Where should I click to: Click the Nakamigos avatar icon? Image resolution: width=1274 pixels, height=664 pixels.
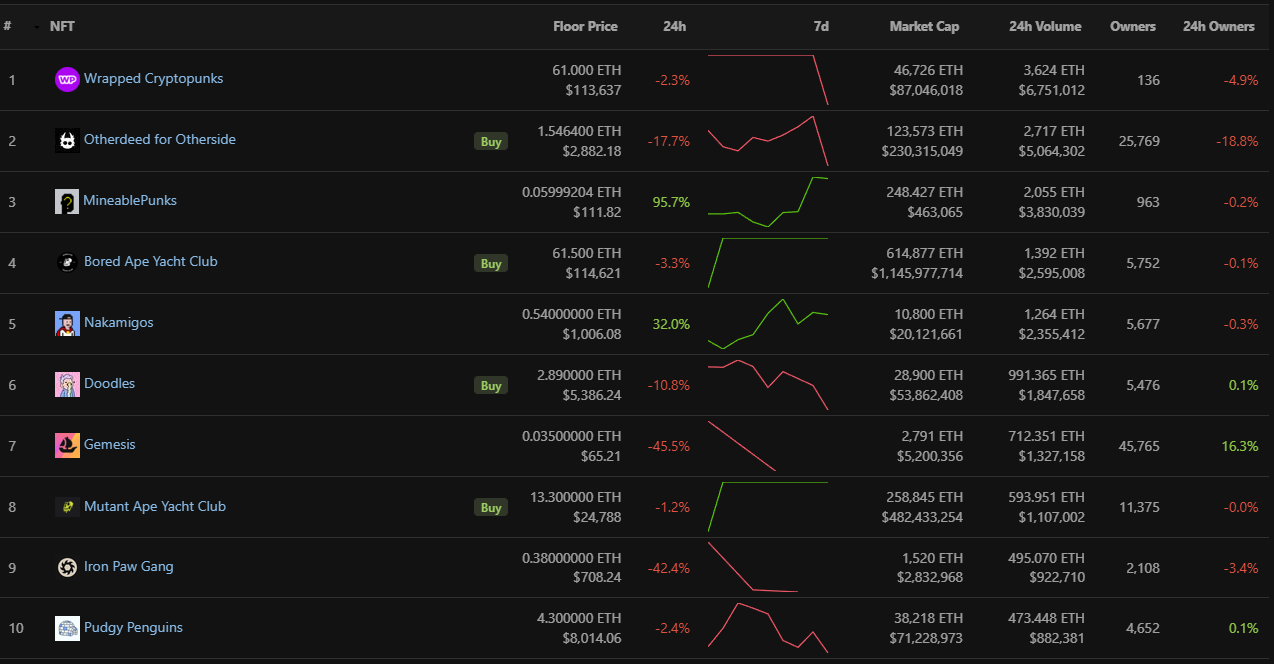(67, 323)
